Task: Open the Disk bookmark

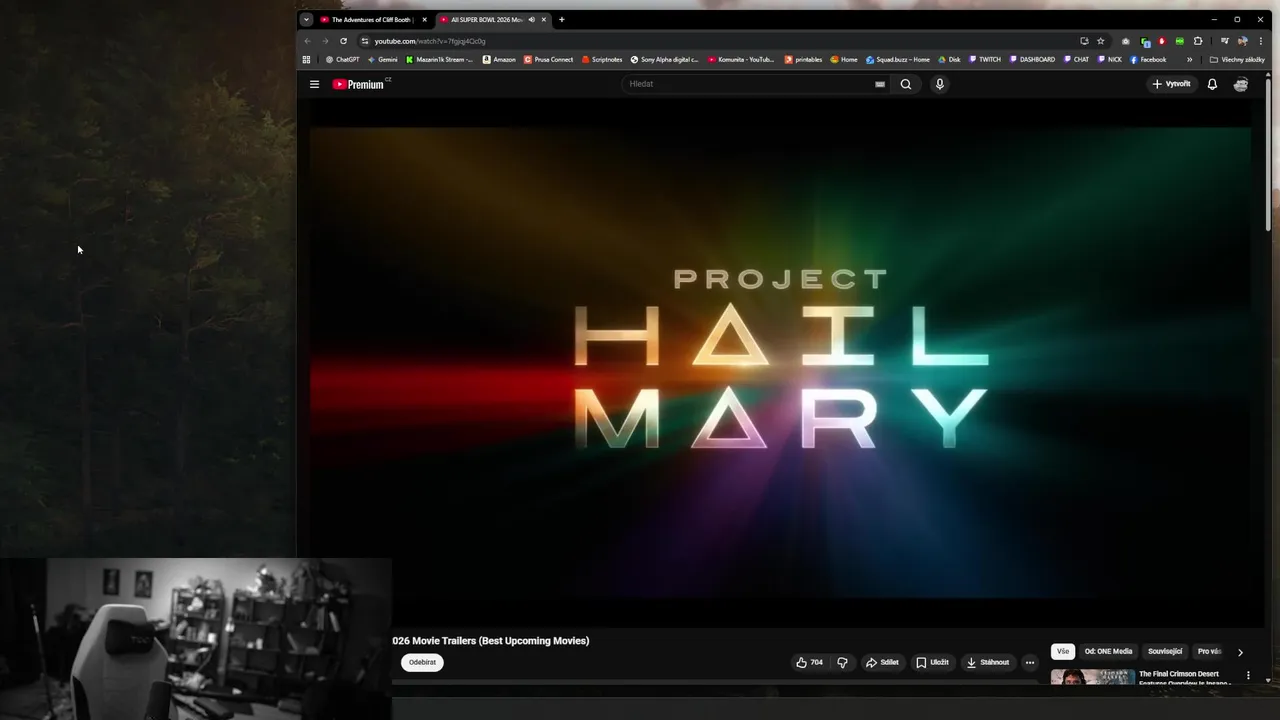Action: [949, 59]
